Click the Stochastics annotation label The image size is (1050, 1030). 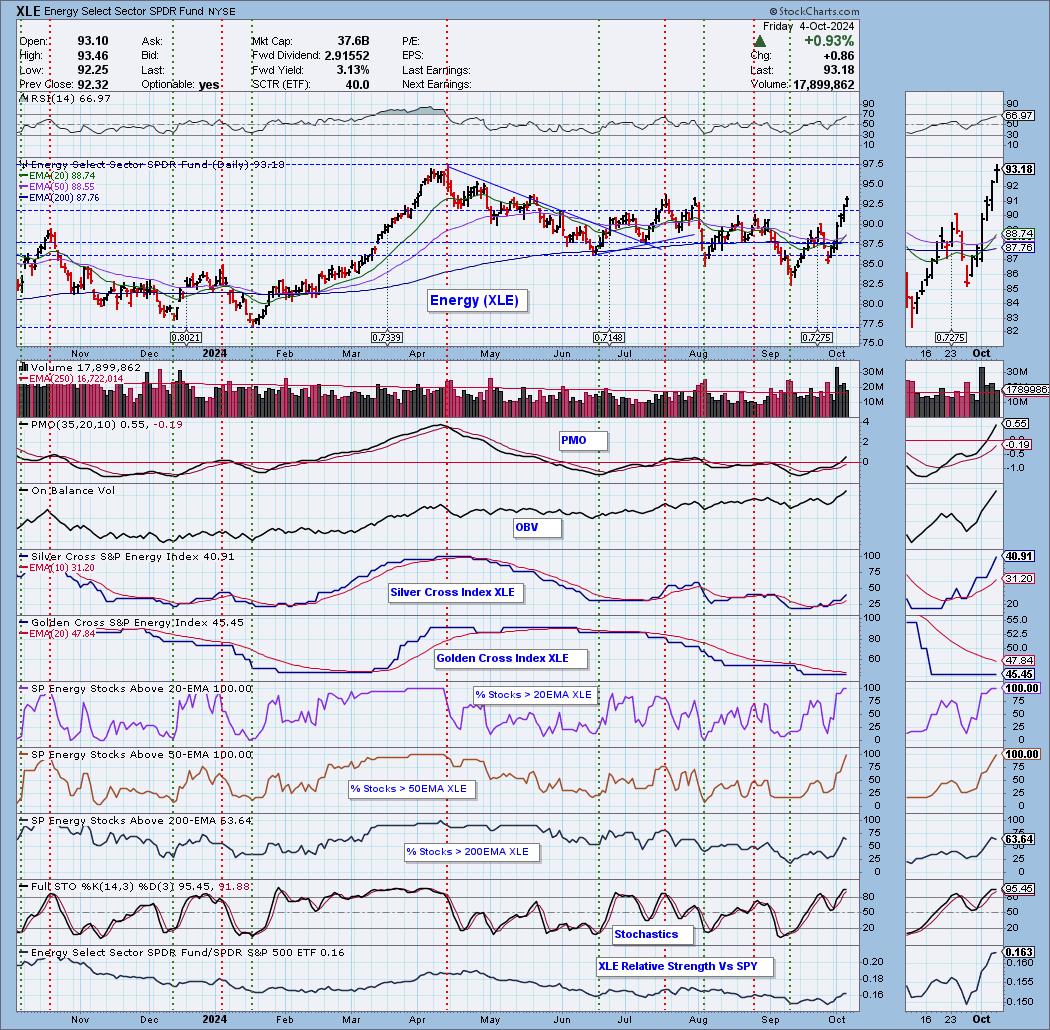[x=652, y=934]
